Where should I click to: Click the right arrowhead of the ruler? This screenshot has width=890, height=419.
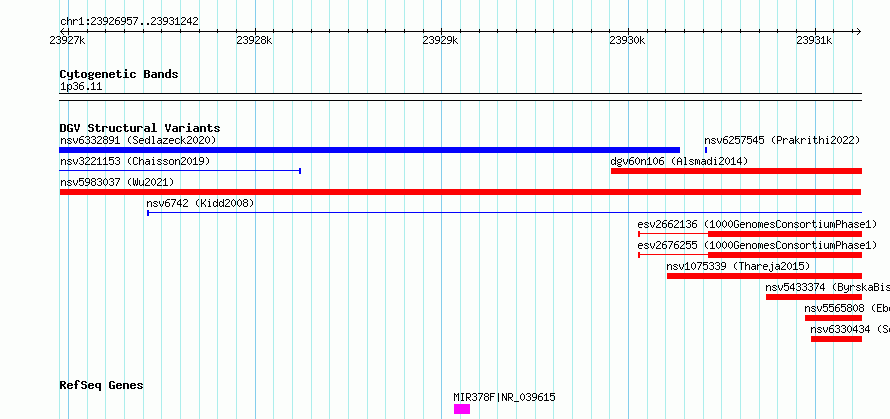click(x=858, y=32)
